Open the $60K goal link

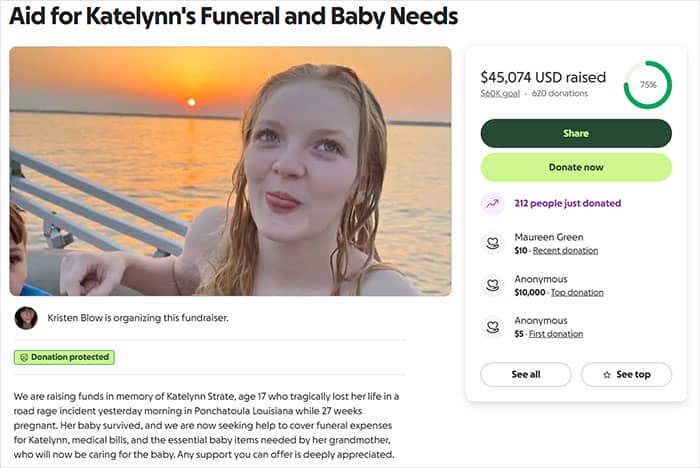pos(502,94)
